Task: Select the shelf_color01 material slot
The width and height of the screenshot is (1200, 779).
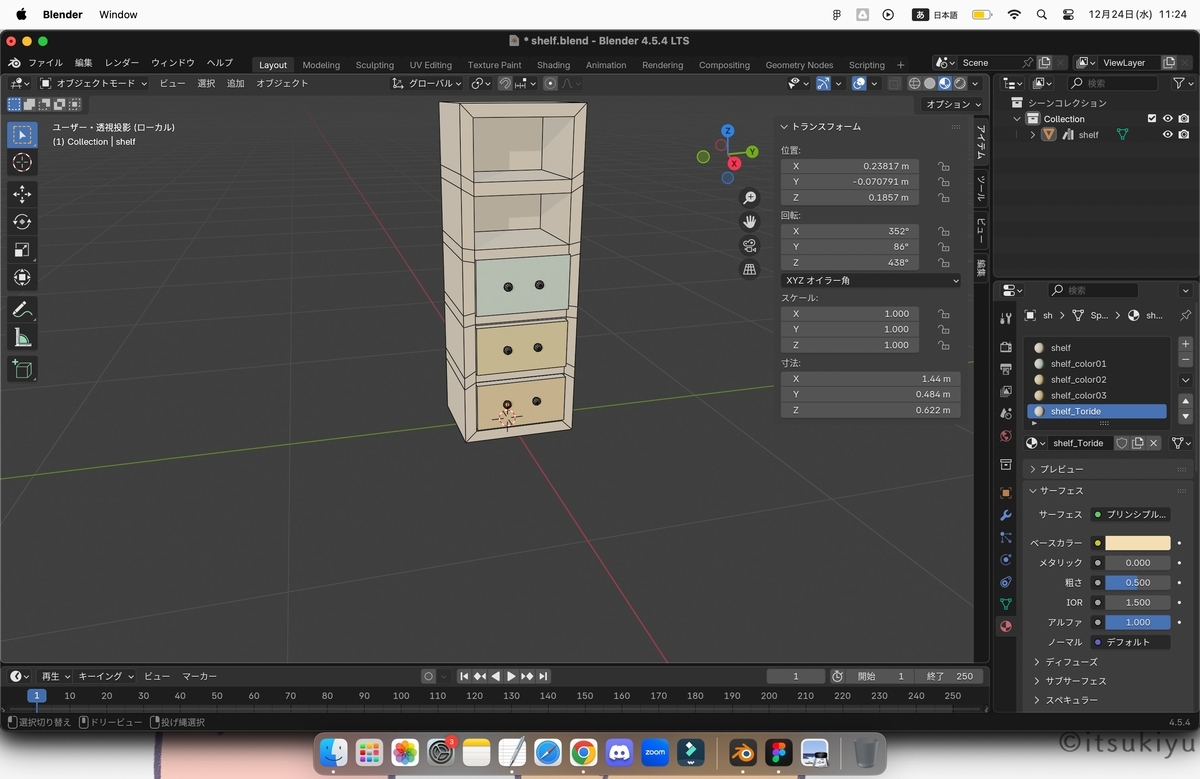Action: tap(1096, 364)
